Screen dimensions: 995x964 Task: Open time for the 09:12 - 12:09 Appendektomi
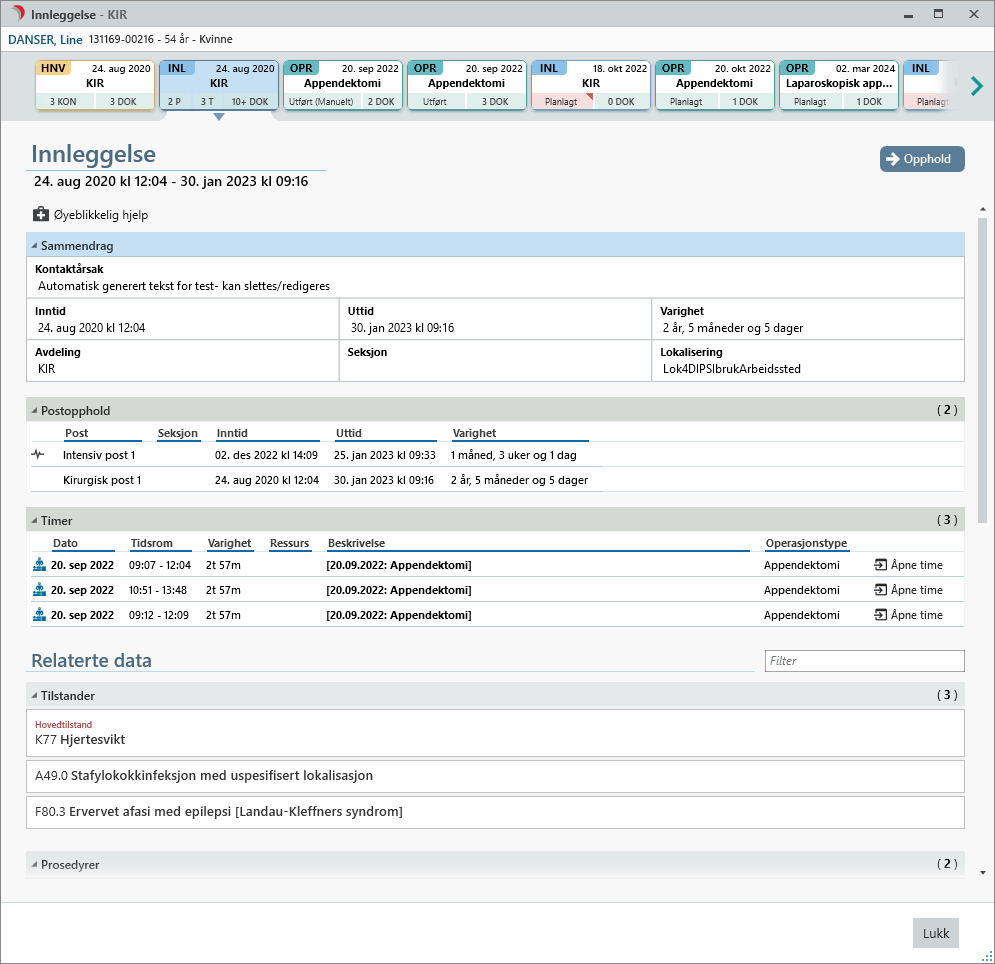click(908, 615)
